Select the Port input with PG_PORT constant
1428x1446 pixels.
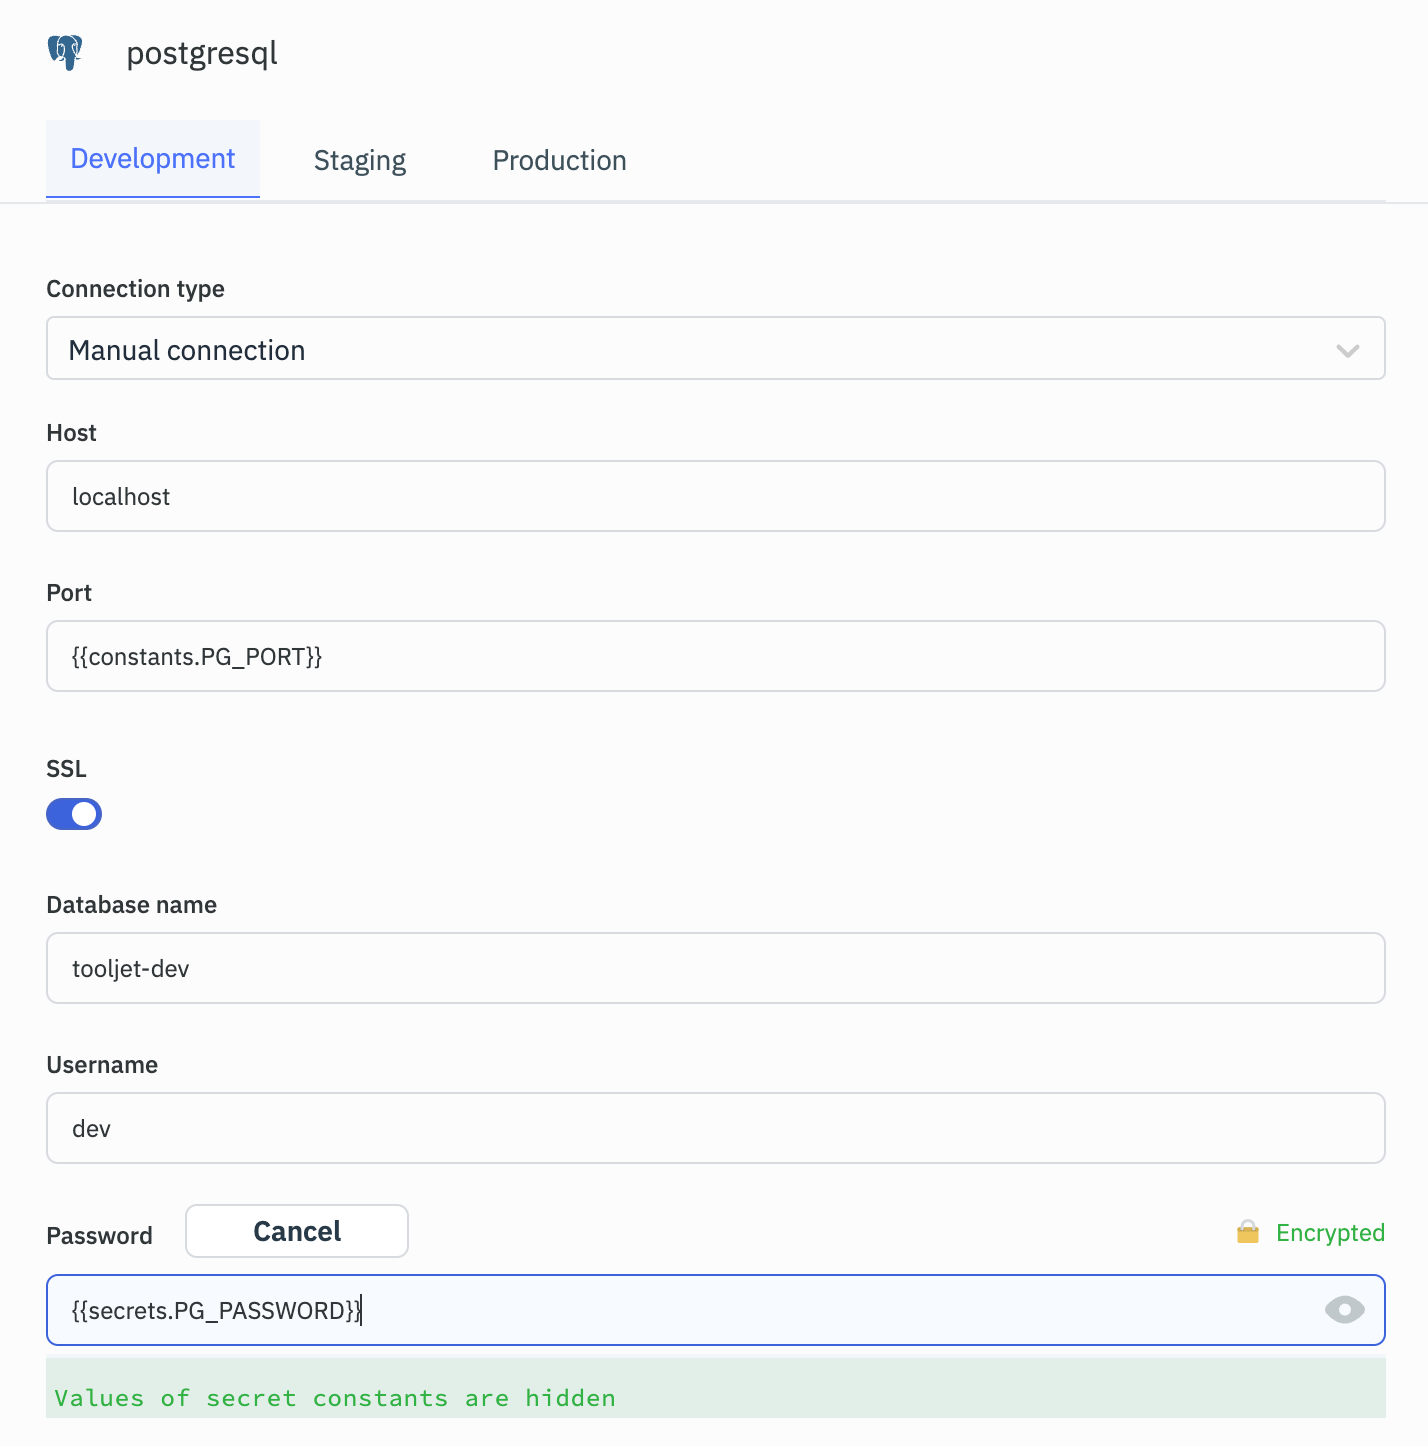pos(714,656)
